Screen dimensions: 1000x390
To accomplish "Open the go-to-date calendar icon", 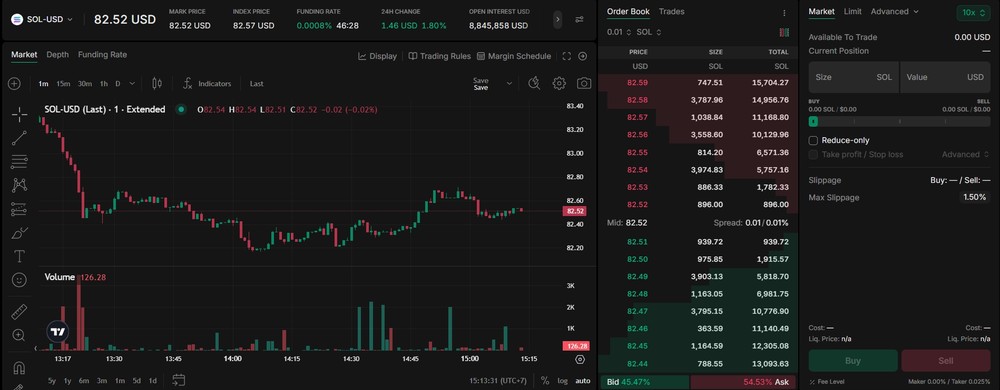I will coord(179,380).
